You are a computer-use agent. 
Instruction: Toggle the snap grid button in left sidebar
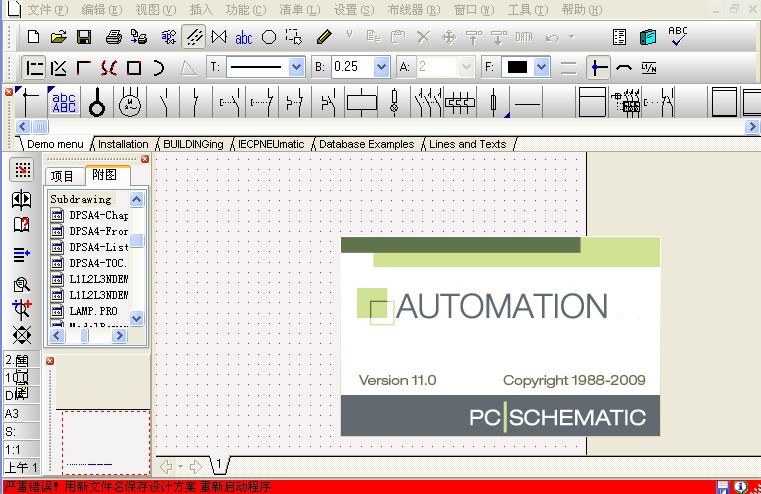click(22, 170)
